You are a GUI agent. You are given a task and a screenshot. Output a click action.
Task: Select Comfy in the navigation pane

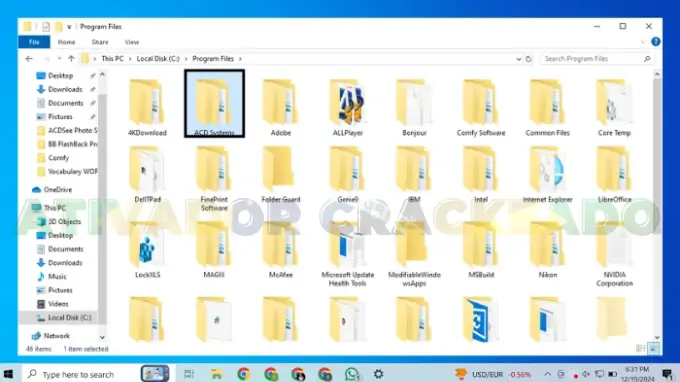58,158
